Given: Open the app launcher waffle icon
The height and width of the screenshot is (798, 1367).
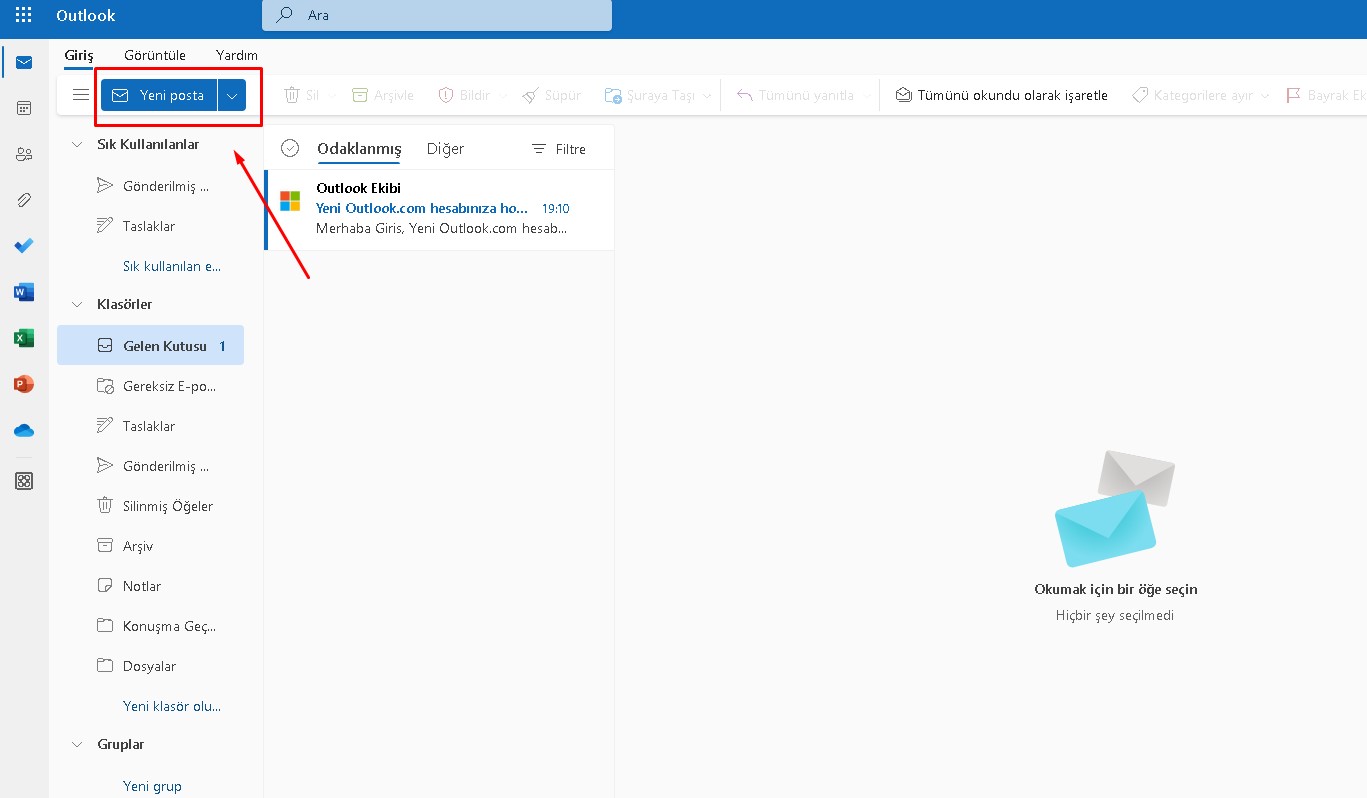Looking at the screenshot, I should pos(23,15).
